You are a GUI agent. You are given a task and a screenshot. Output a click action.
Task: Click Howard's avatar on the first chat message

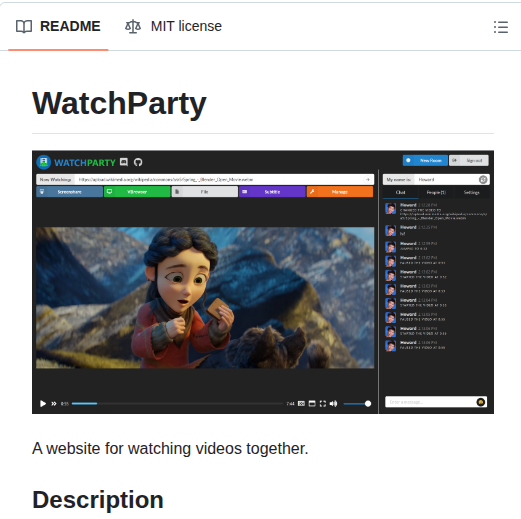[x=390, y=209]
